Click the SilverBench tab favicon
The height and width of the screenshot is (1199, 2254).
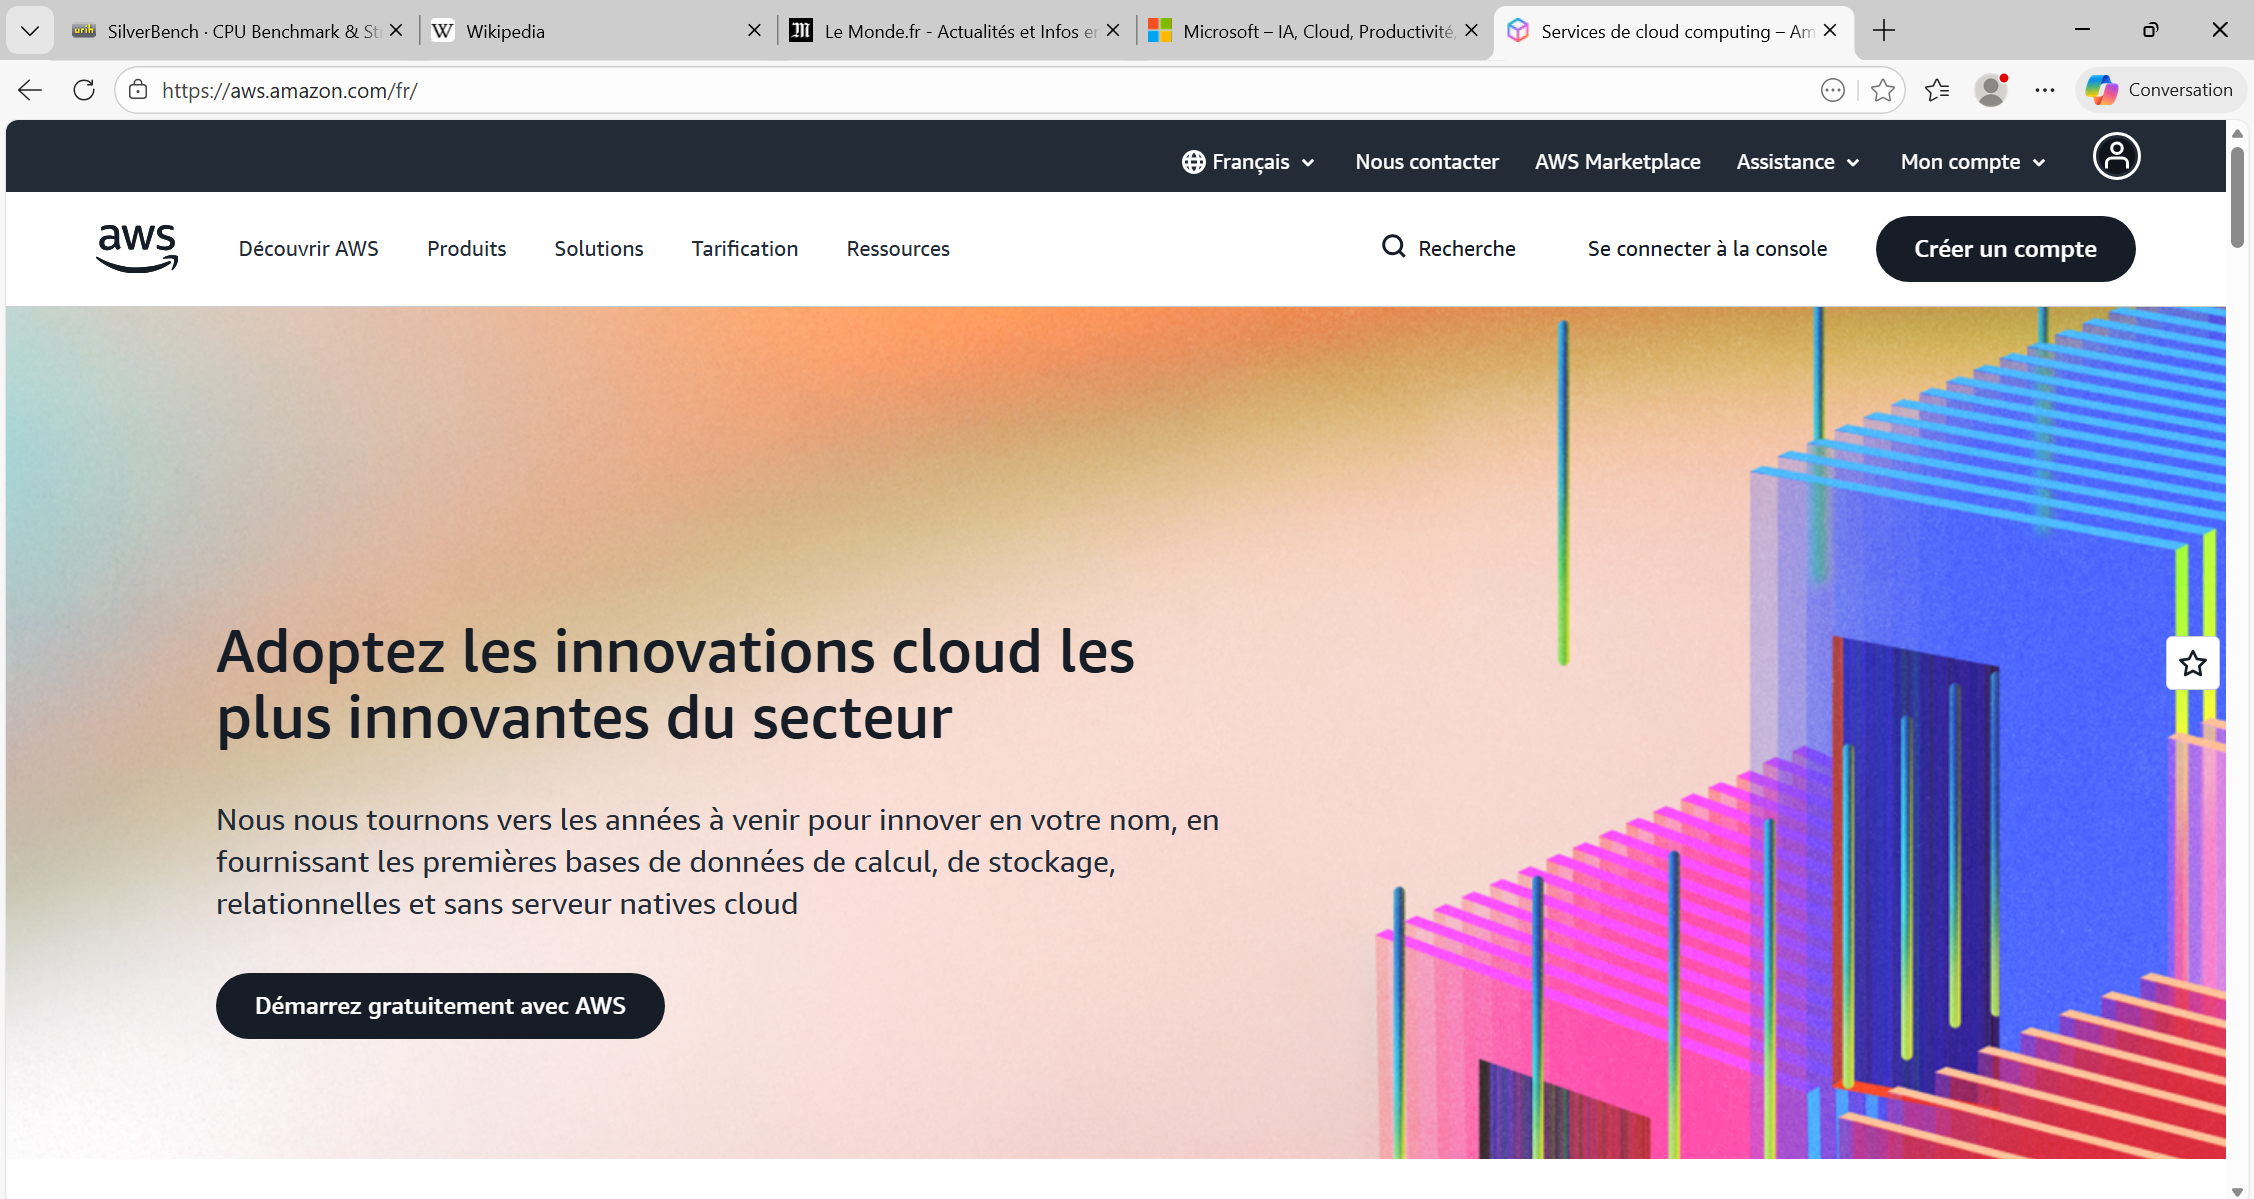83,31
